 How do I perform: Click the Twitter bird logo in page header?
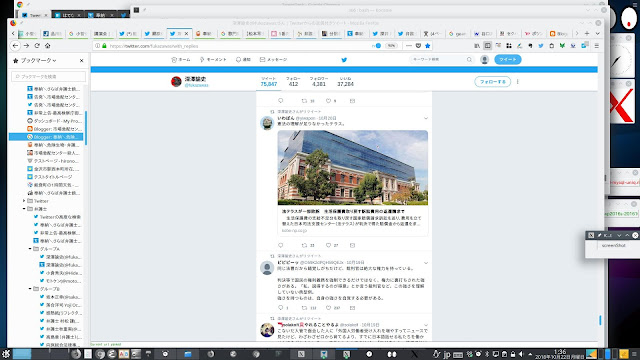pyautogui.click(x=344, y=60)
